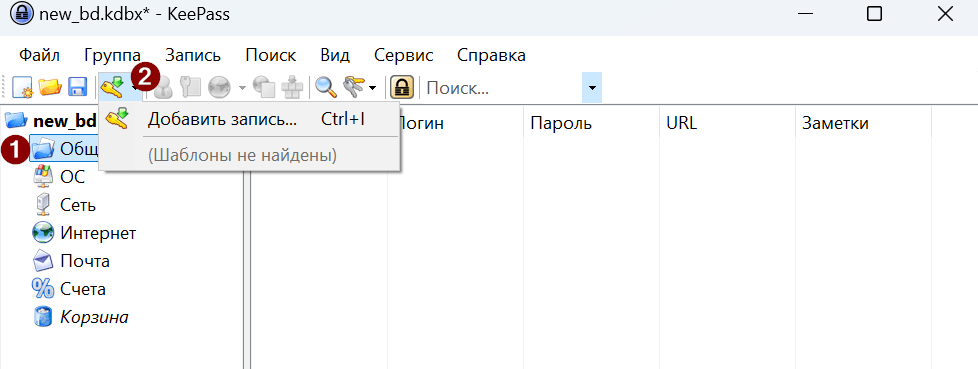Select the Сеть group

[78, 204]
